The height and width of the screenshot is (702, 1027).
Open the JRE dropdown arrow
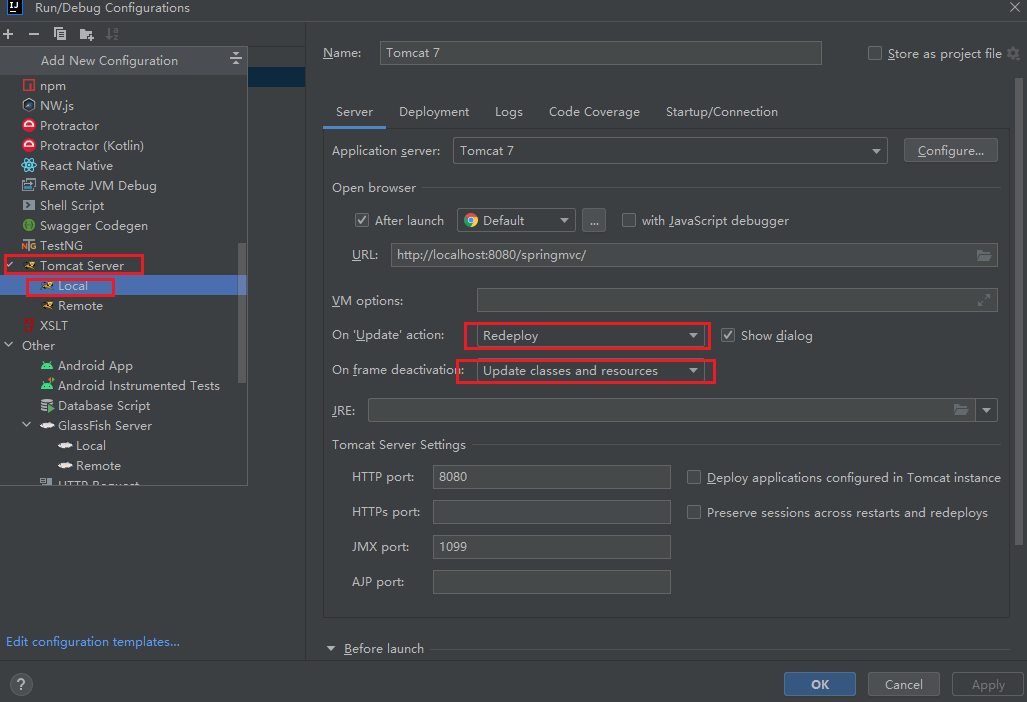coord(986,410)
